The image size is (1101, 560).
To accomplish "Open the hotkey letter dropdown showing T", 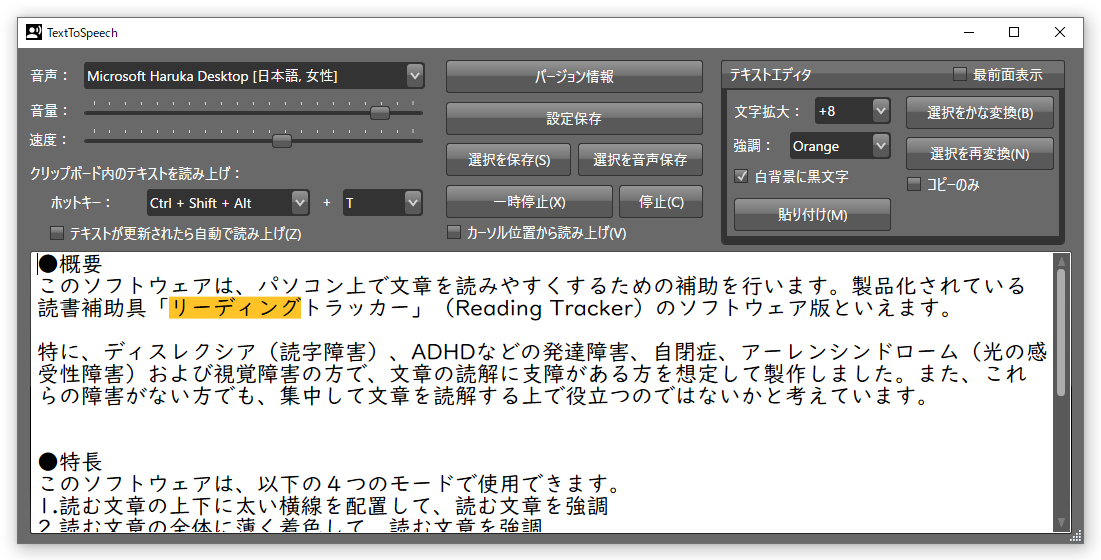I will tap(383, 203).
